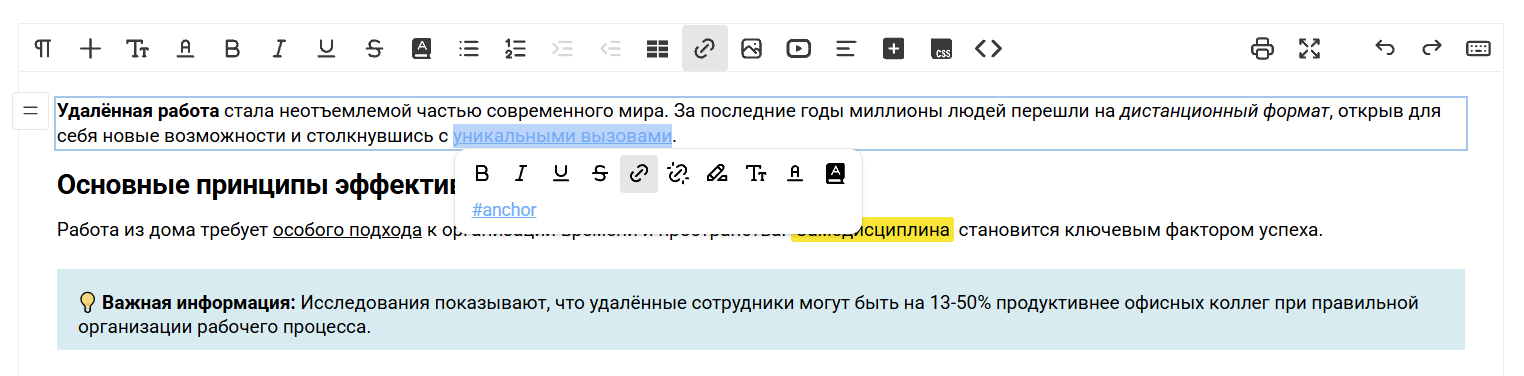Open the text size tool in main toolbar
Screen dimensions: 1524x376
coord(137,48)
